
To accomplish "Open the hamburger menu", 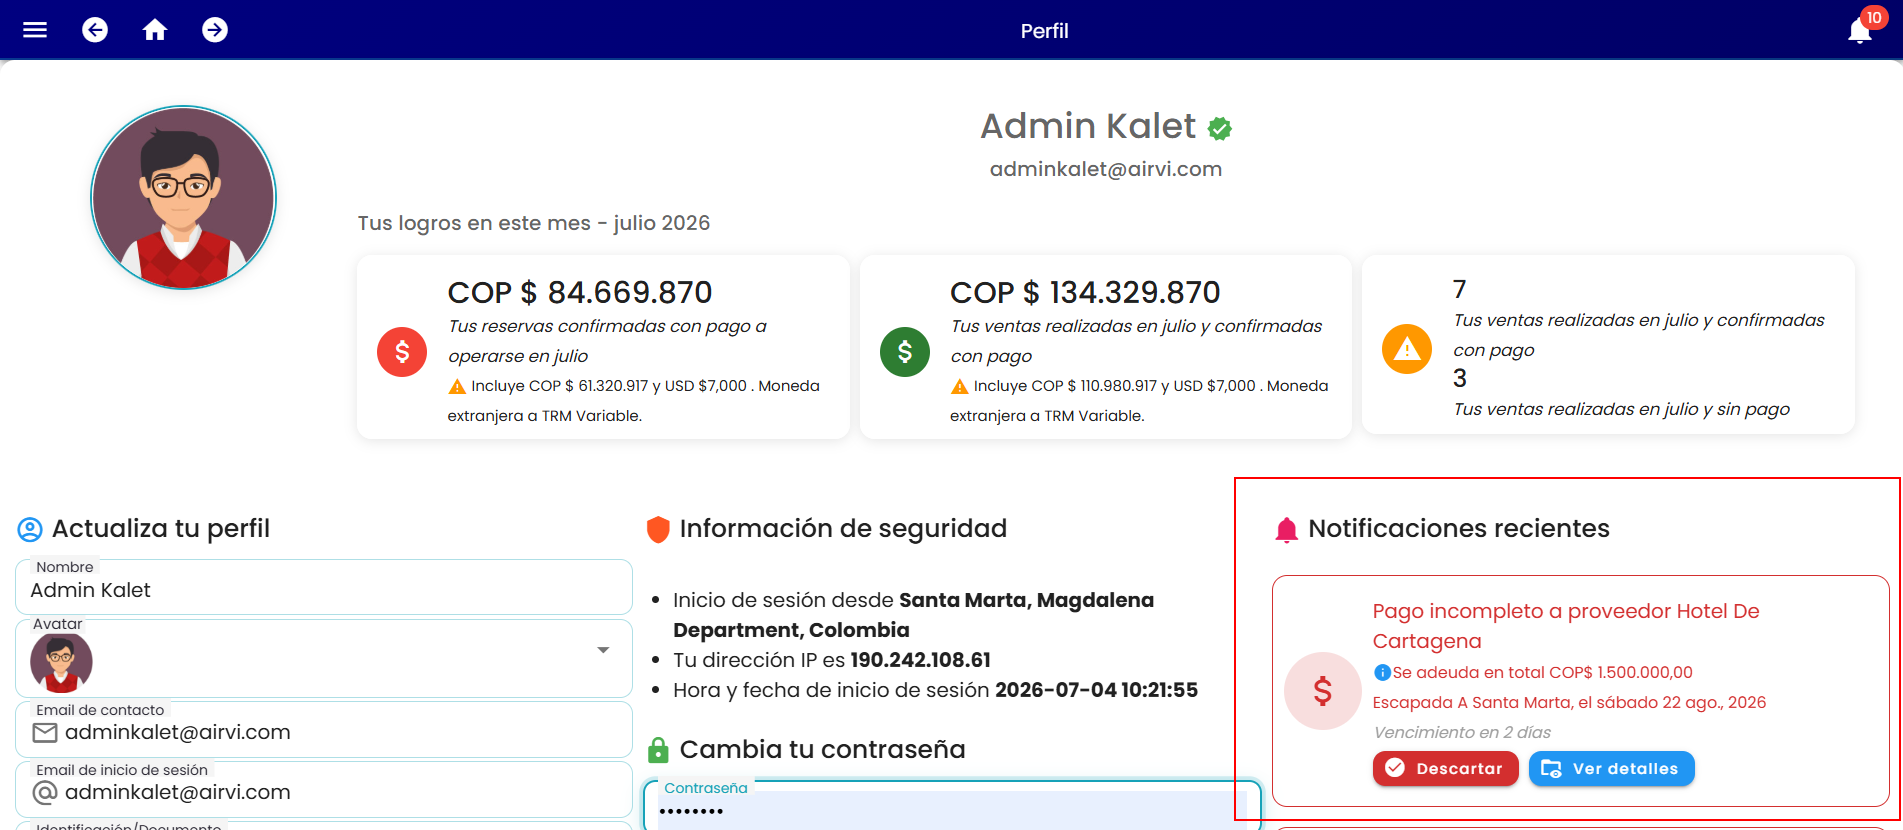I will click(35, 30).
